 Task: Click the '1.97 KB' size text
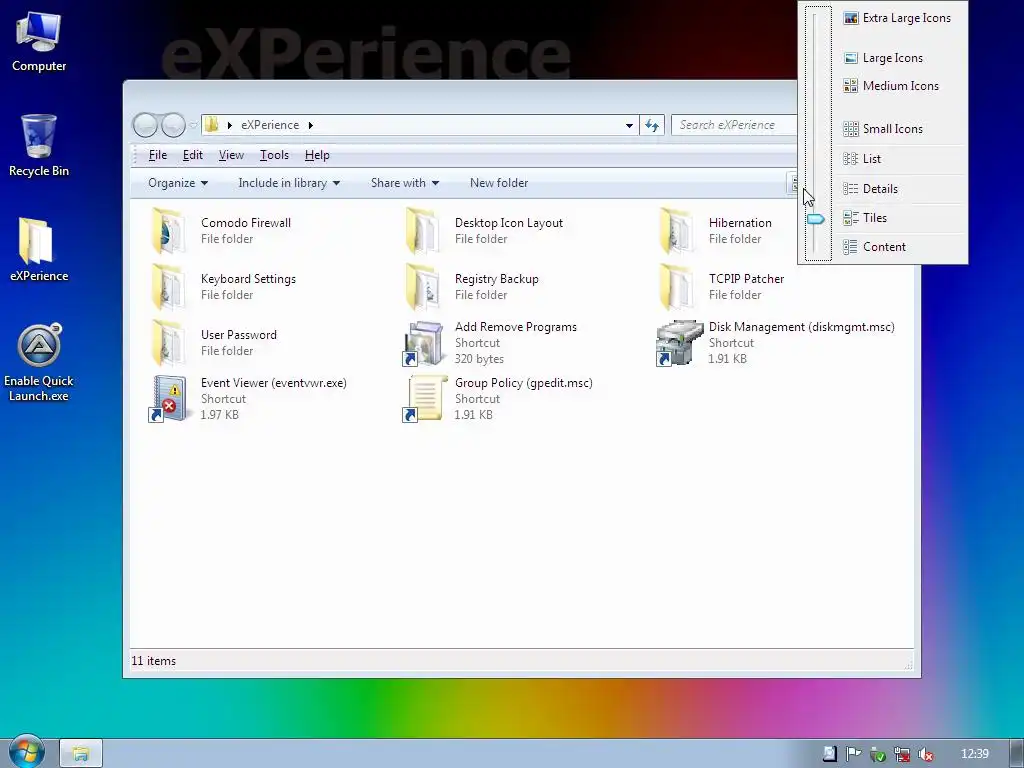point(219,415)
